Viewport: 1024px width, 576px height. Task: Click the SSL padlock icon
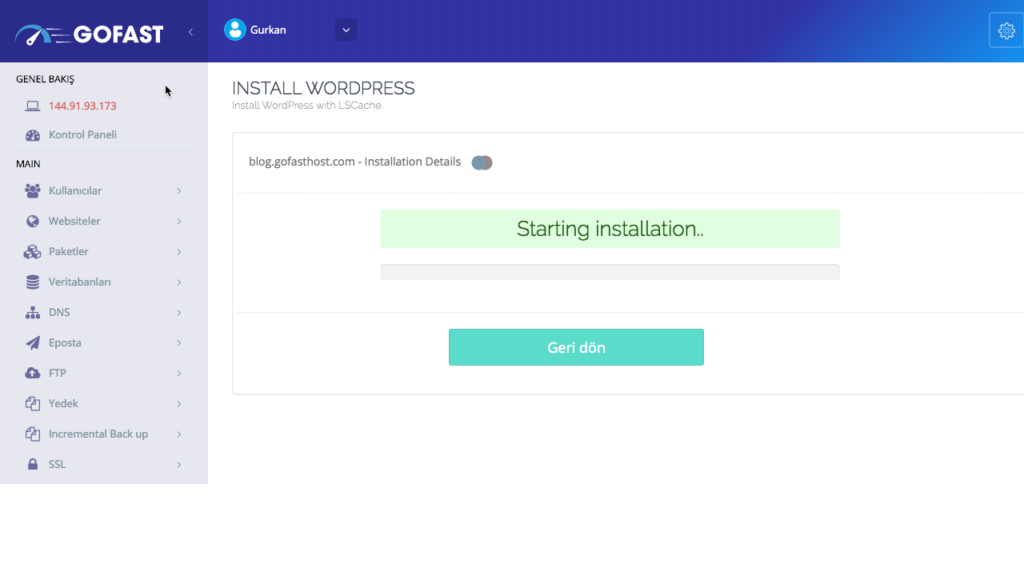pos(32,465)
